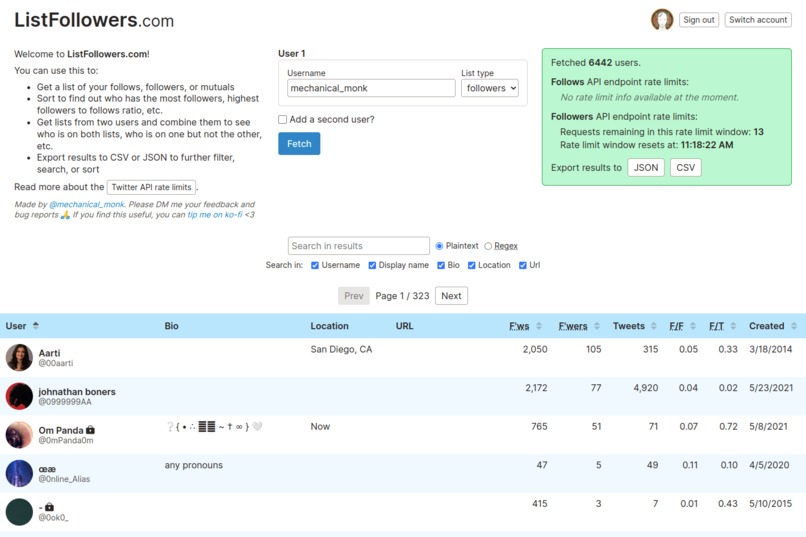Sort by Created date column arrows
This screenshot has height=537, width=806.
point(794,326)
